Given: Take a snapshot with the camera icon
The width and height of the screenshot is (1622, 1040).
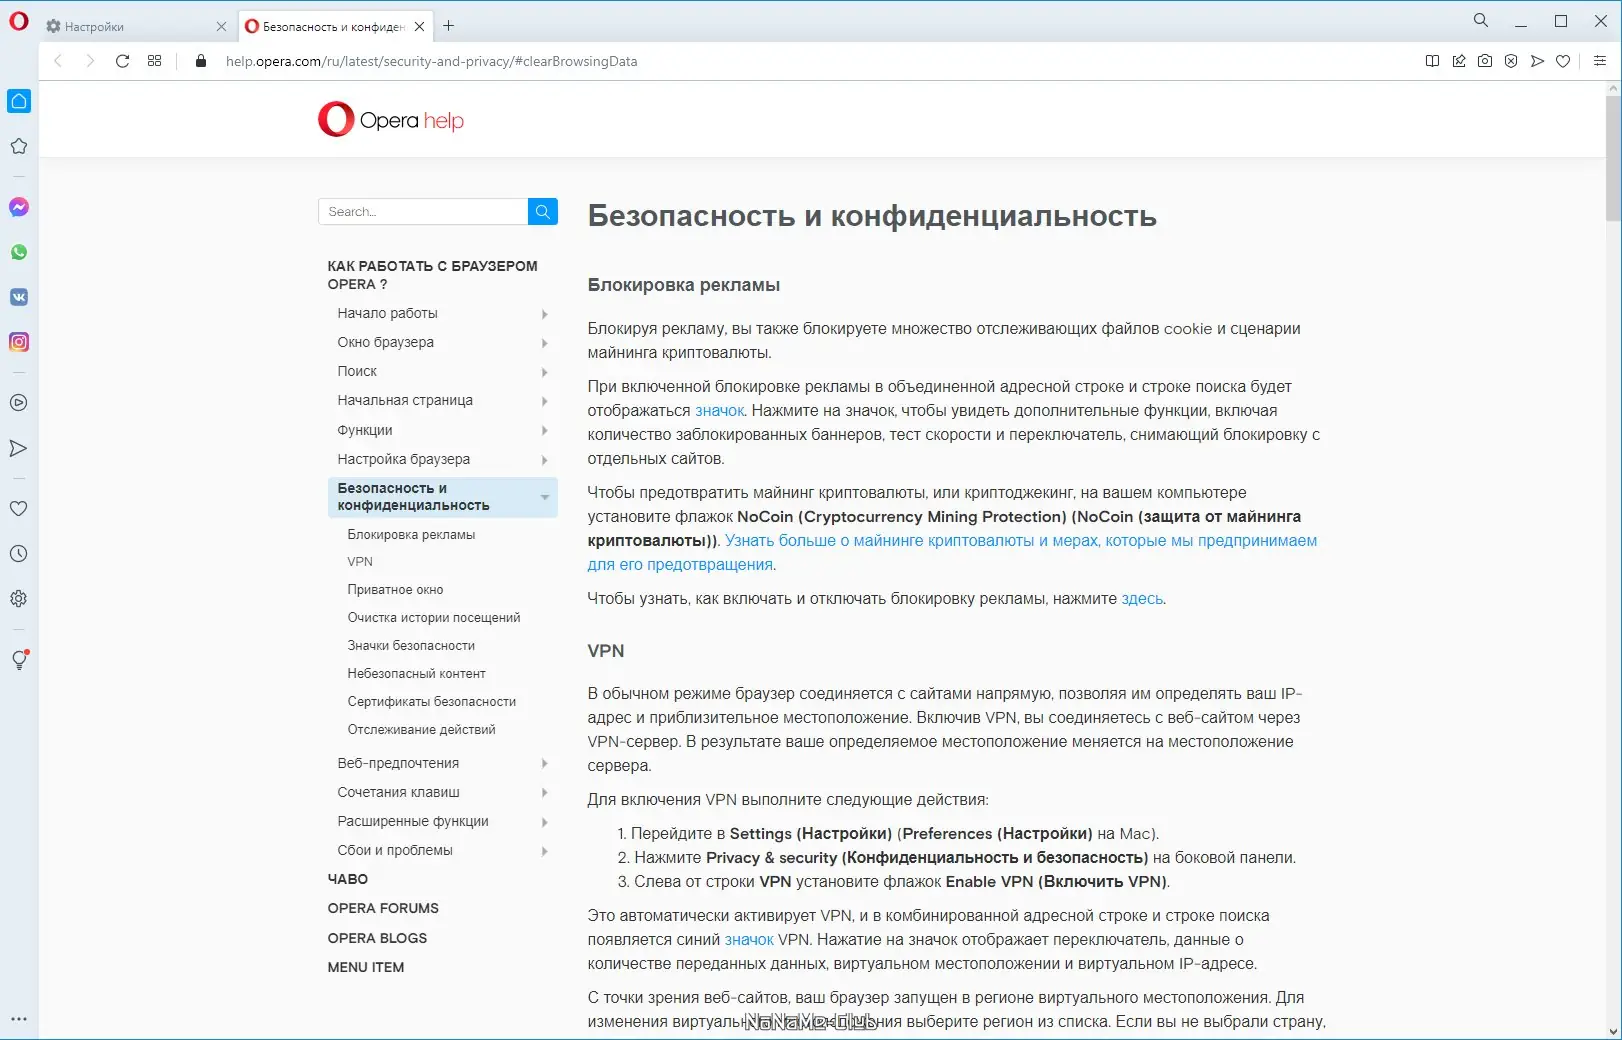Looking at the screenshot, I should pyautogui.click(x=1485, y=61).
